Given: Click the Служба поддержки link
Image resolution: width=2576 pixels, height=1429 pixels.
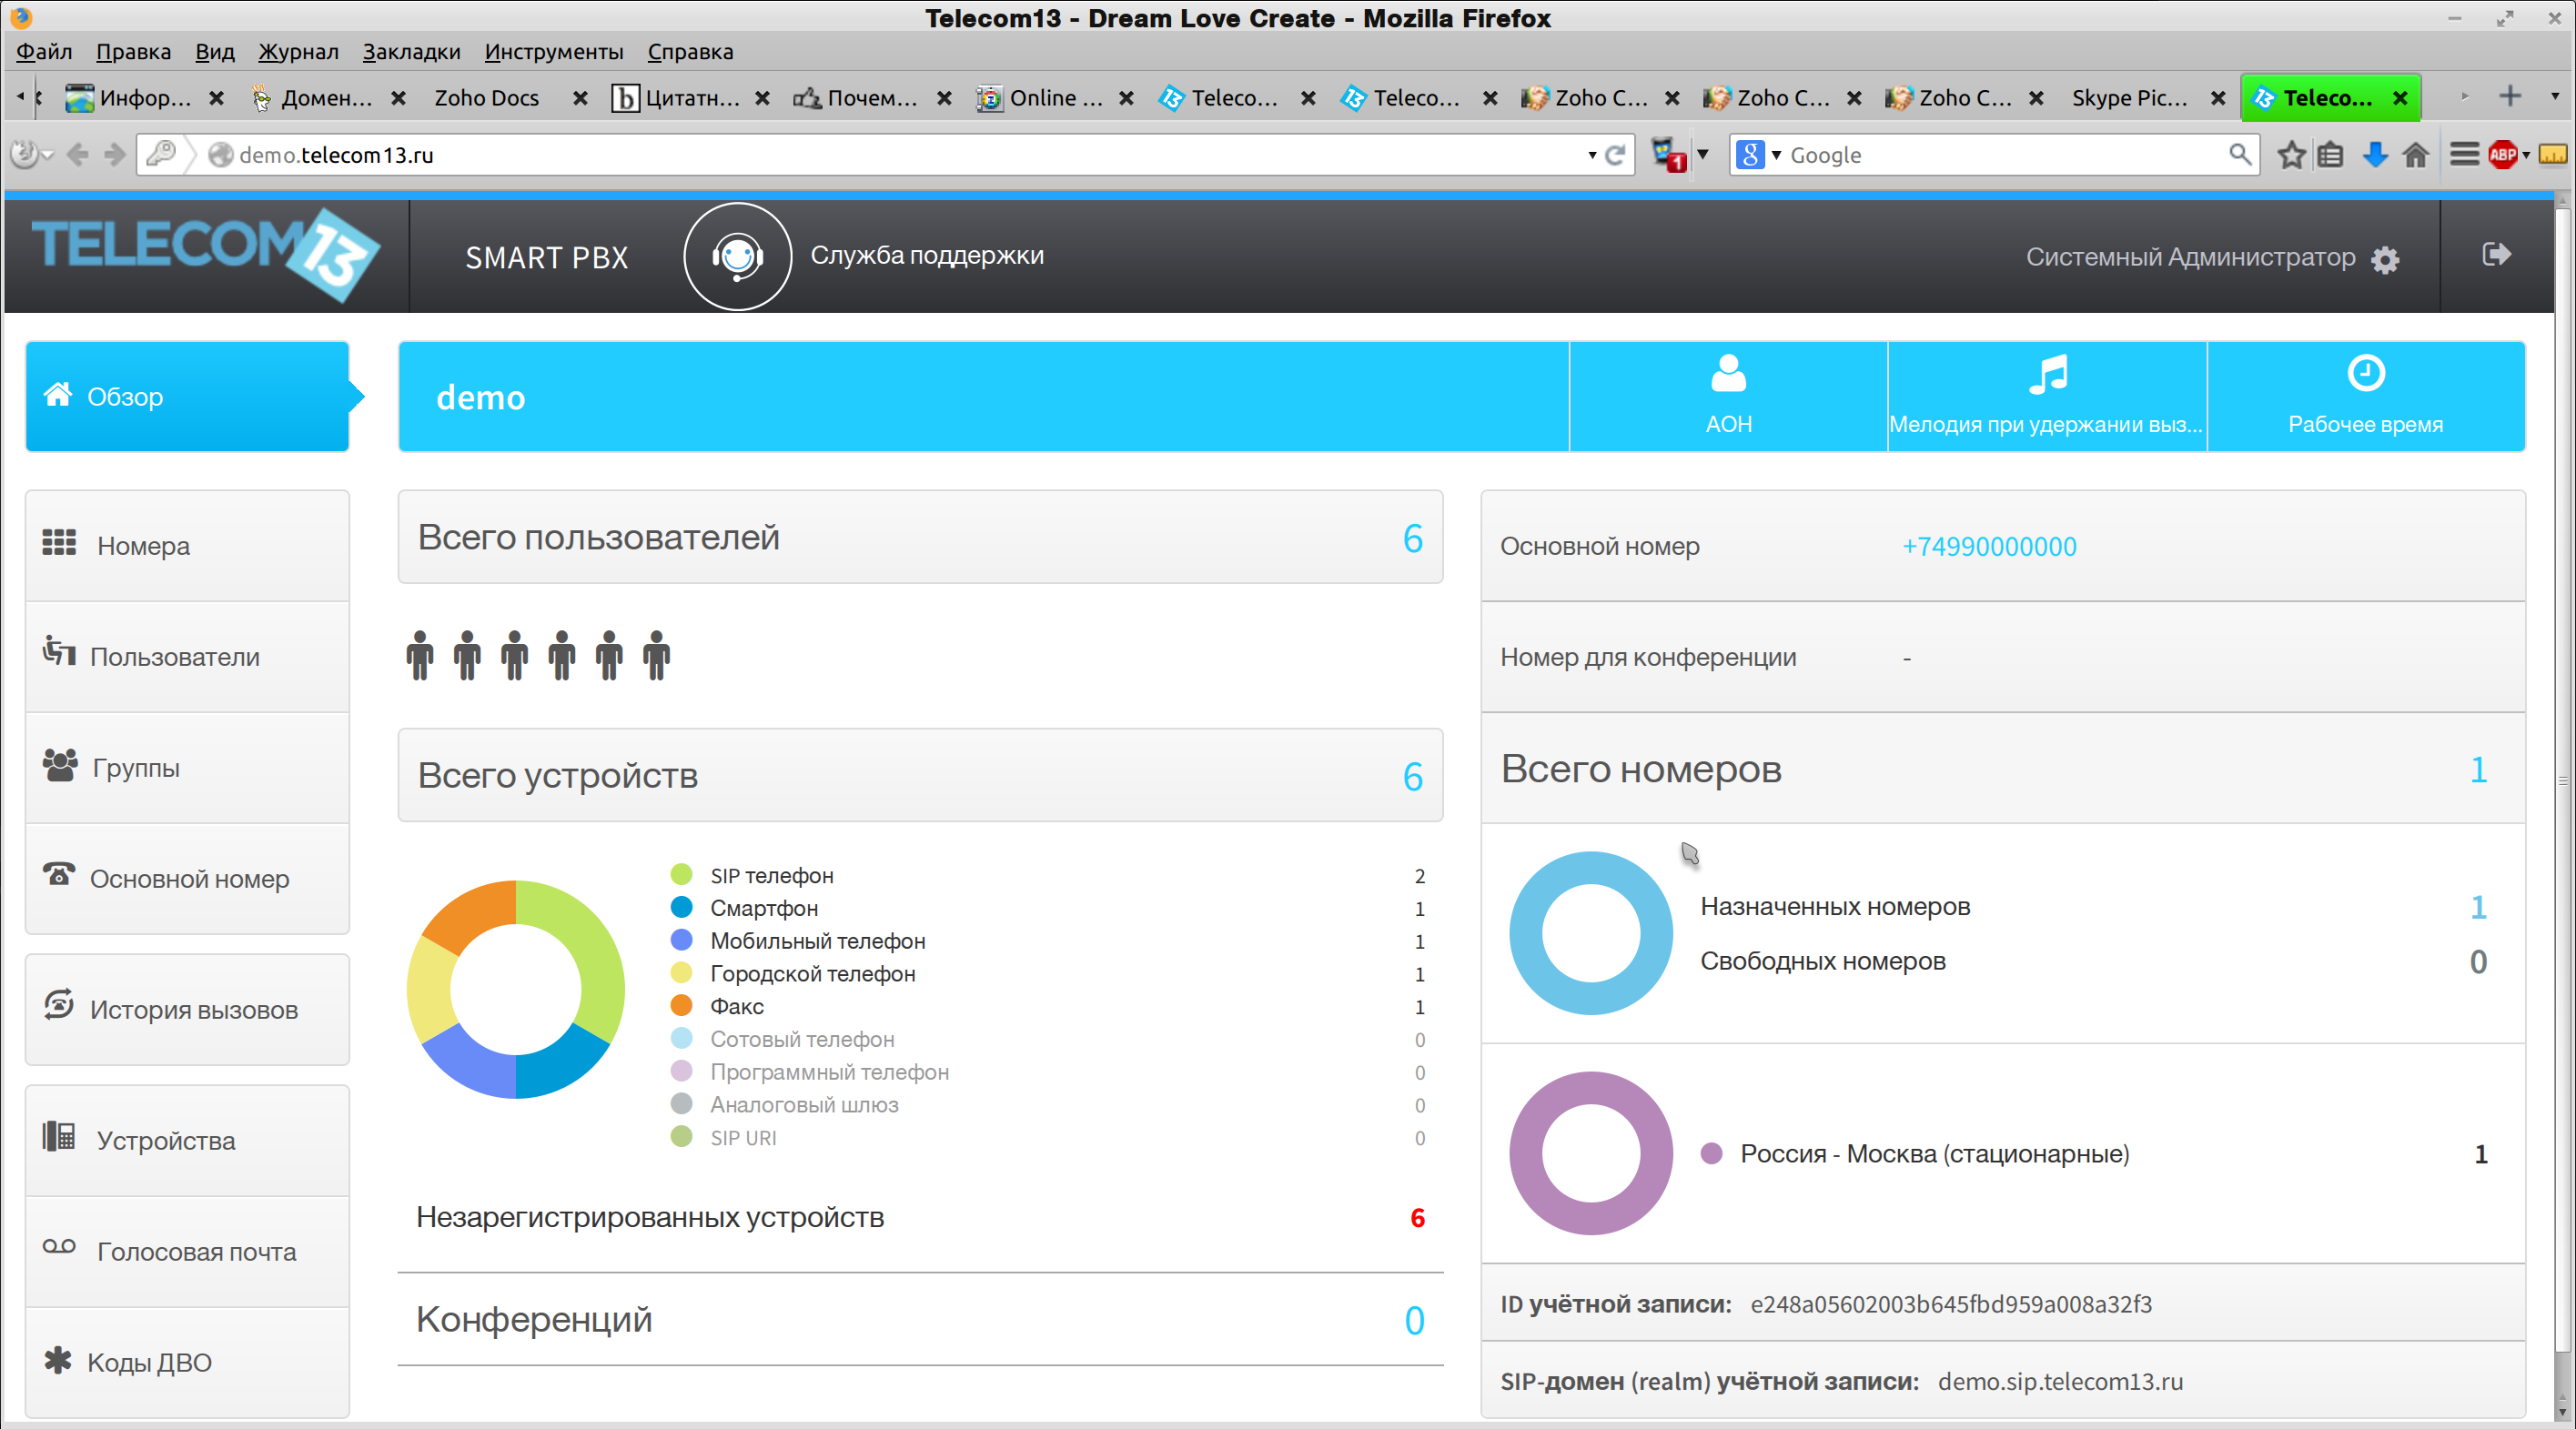Looking at the screenshot, I should 926,256.
